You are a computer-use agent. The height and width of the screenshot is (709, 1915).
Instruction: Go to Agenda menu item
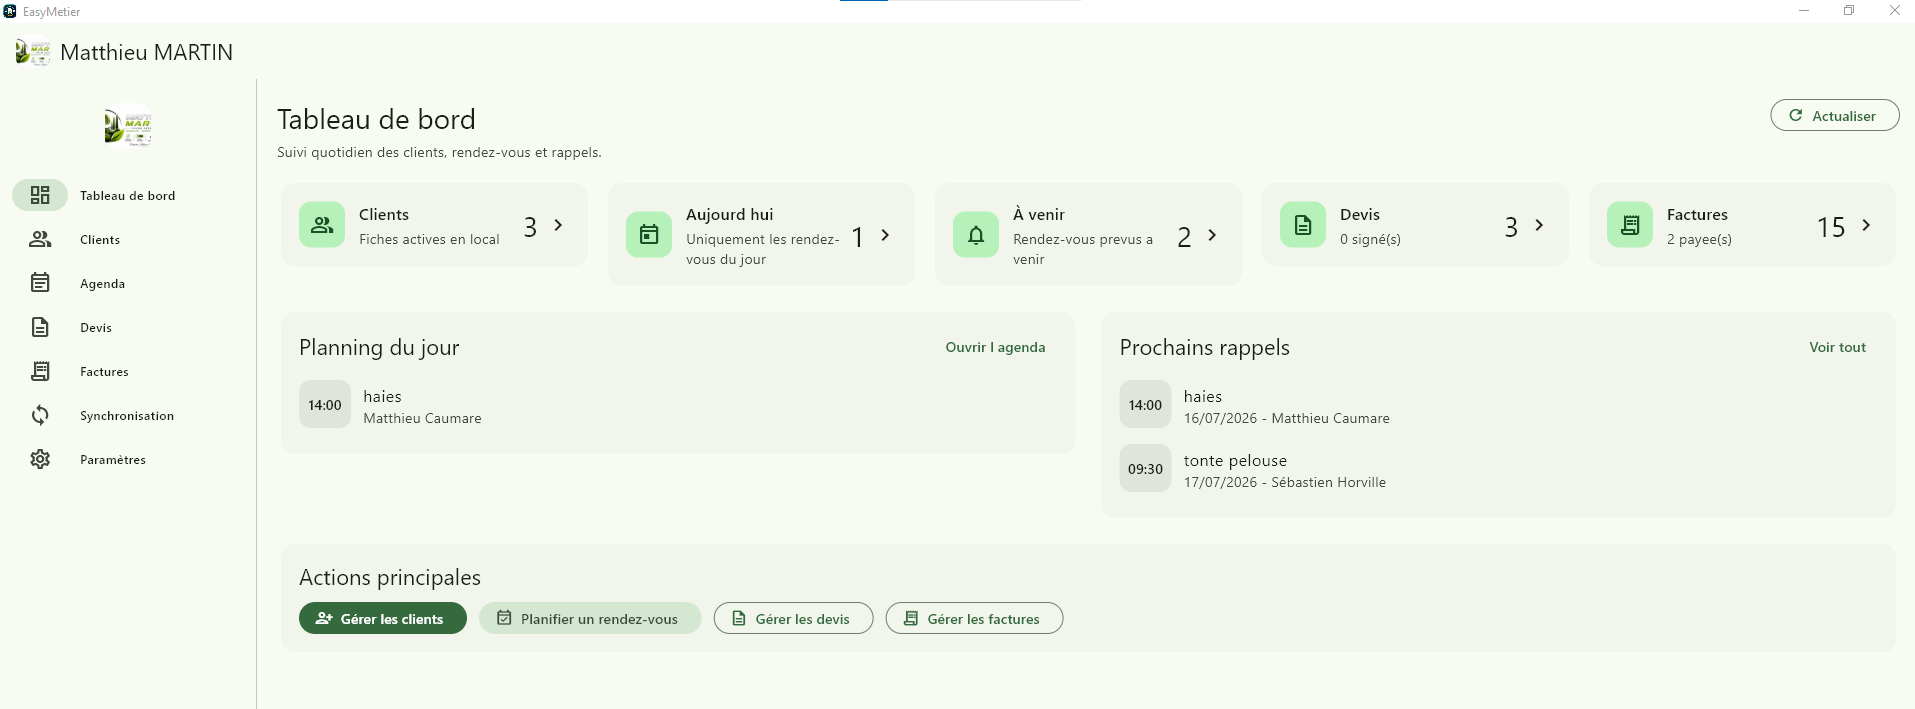tap(102, 284)
